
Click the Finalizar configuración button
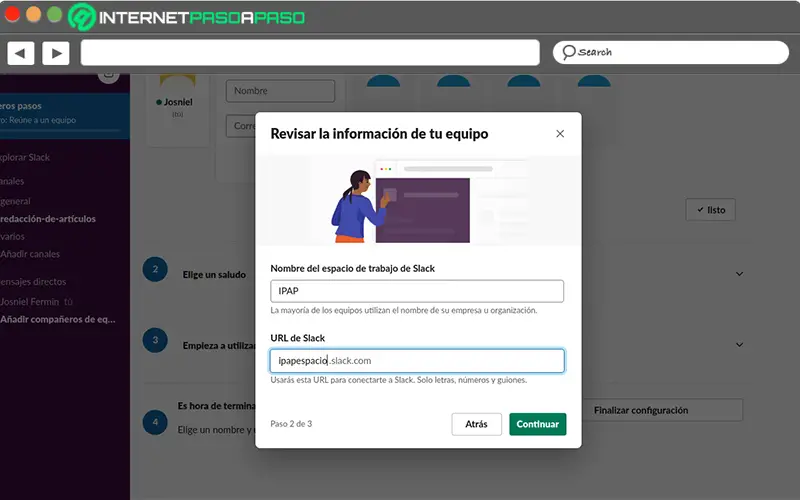click(x=662, y=410)
